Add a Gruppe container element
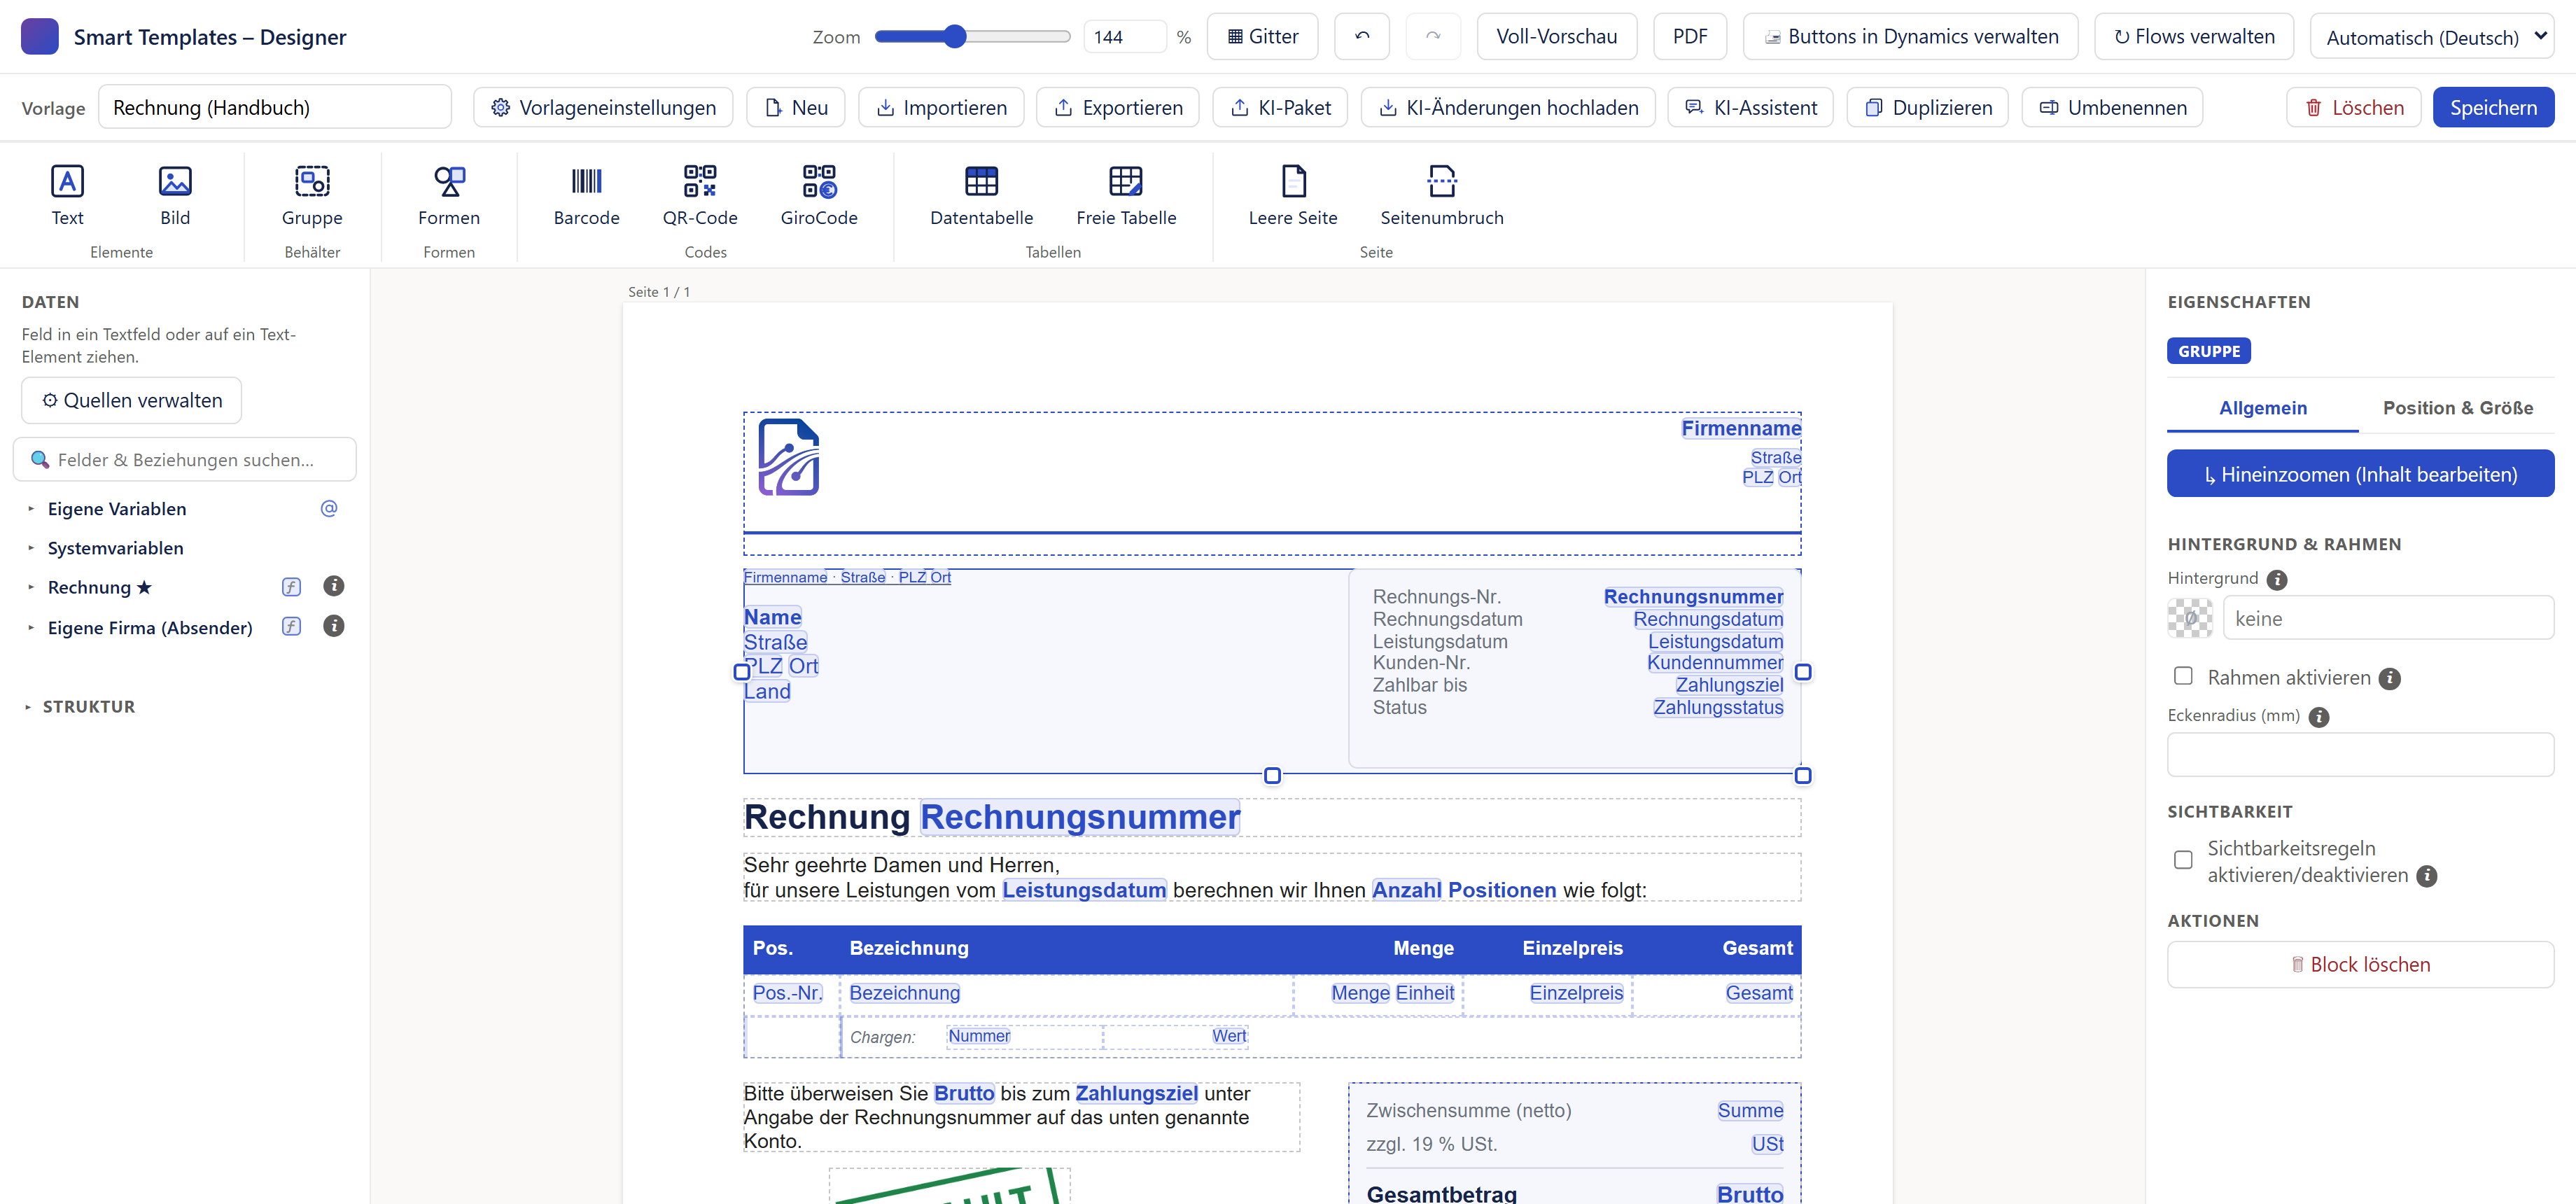Viewport: 2576px width, 1204px height. [x=312, y=195]
